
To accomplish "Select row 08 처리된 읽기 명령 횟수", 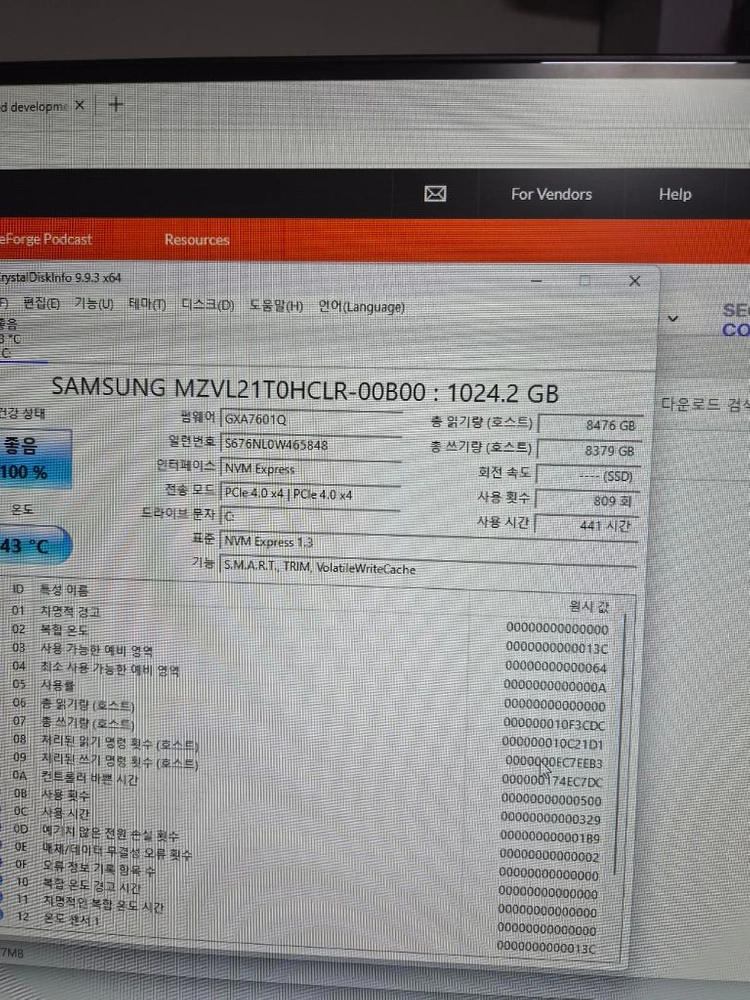I will [x=308, y=750].
